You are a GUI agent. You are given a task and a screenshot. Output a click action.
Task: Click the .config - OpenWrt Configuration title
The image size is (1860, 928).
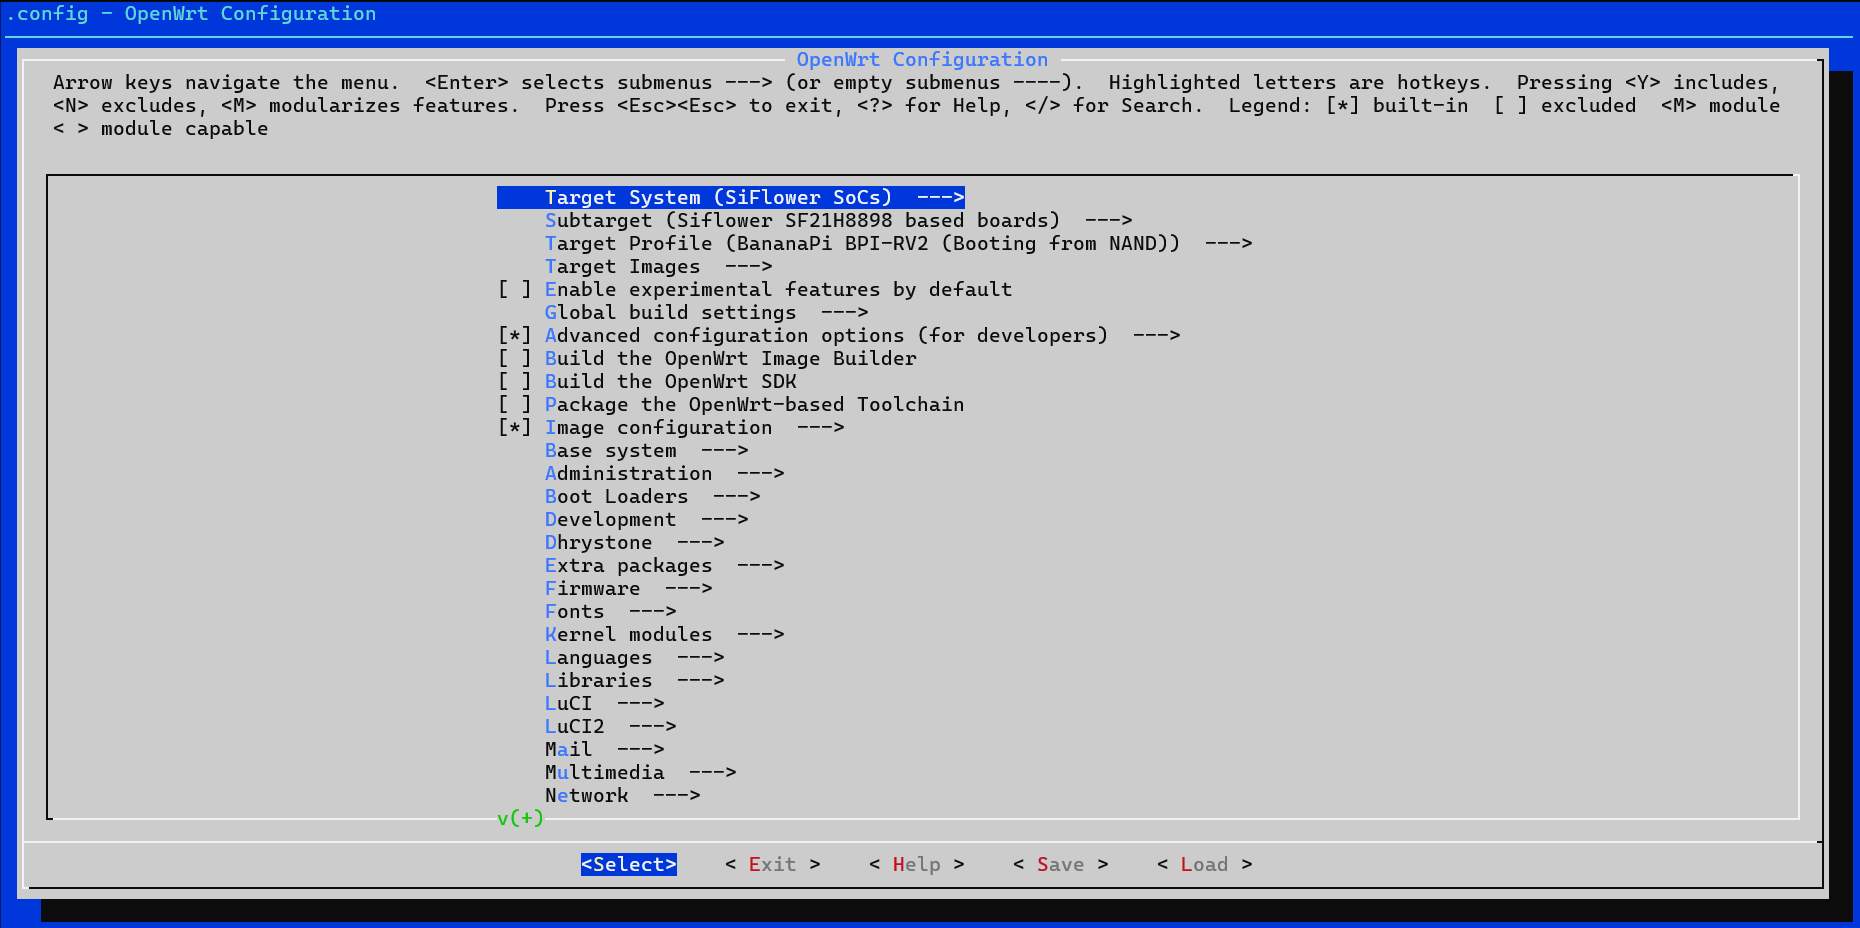point(191,14)
